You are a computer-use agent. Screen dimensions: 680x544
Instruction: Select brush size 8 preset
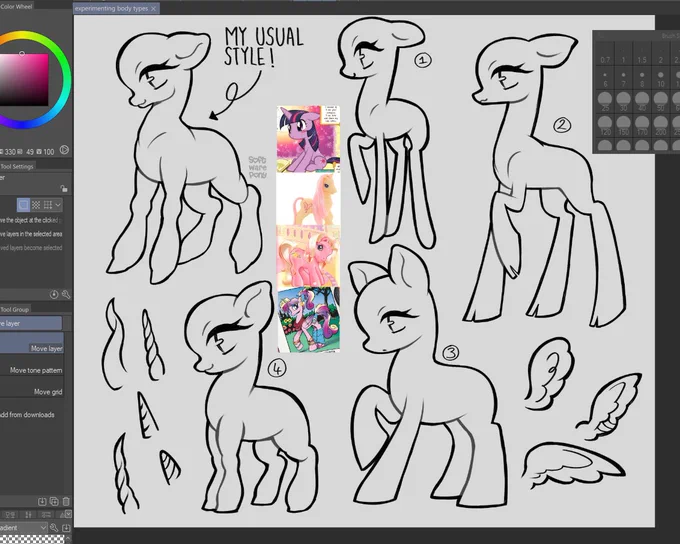click(642, 78)
